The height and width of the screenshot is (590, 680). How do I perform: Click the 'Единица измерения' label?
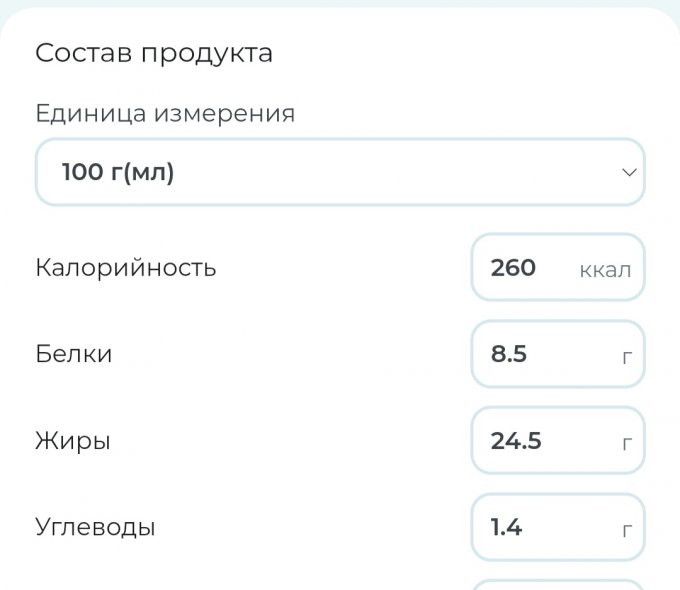165,113
